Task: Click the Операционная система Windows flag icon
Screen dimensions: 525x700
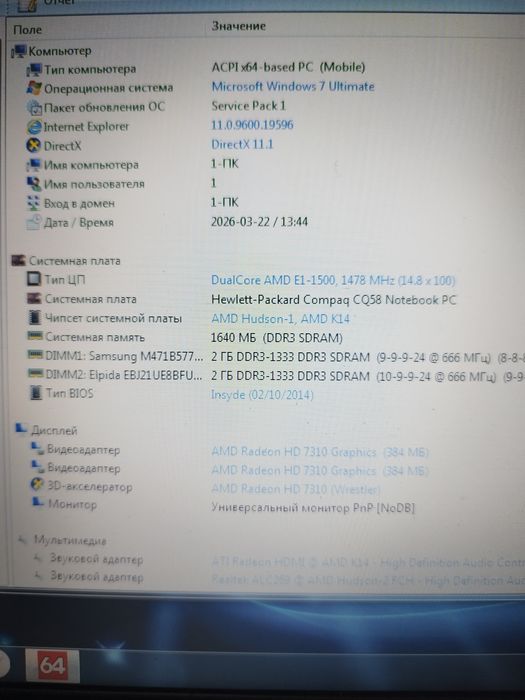Action: click(x=34, y=88)
